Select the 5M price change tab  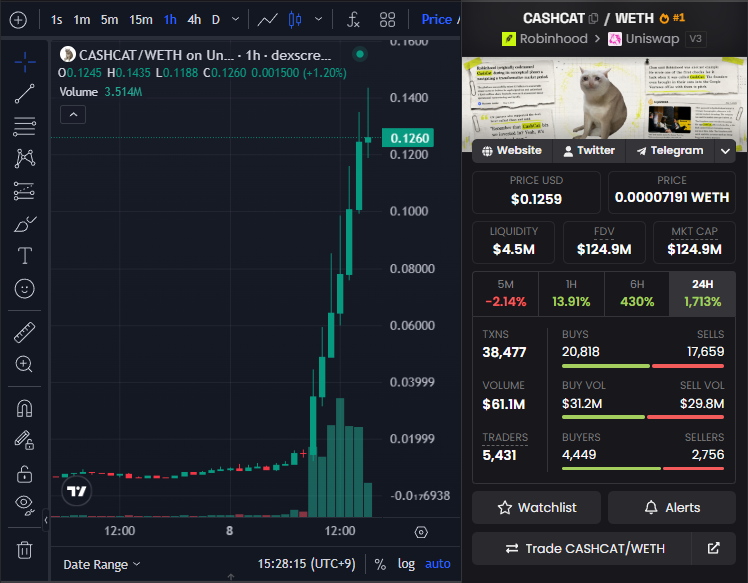tap(506, 293)
